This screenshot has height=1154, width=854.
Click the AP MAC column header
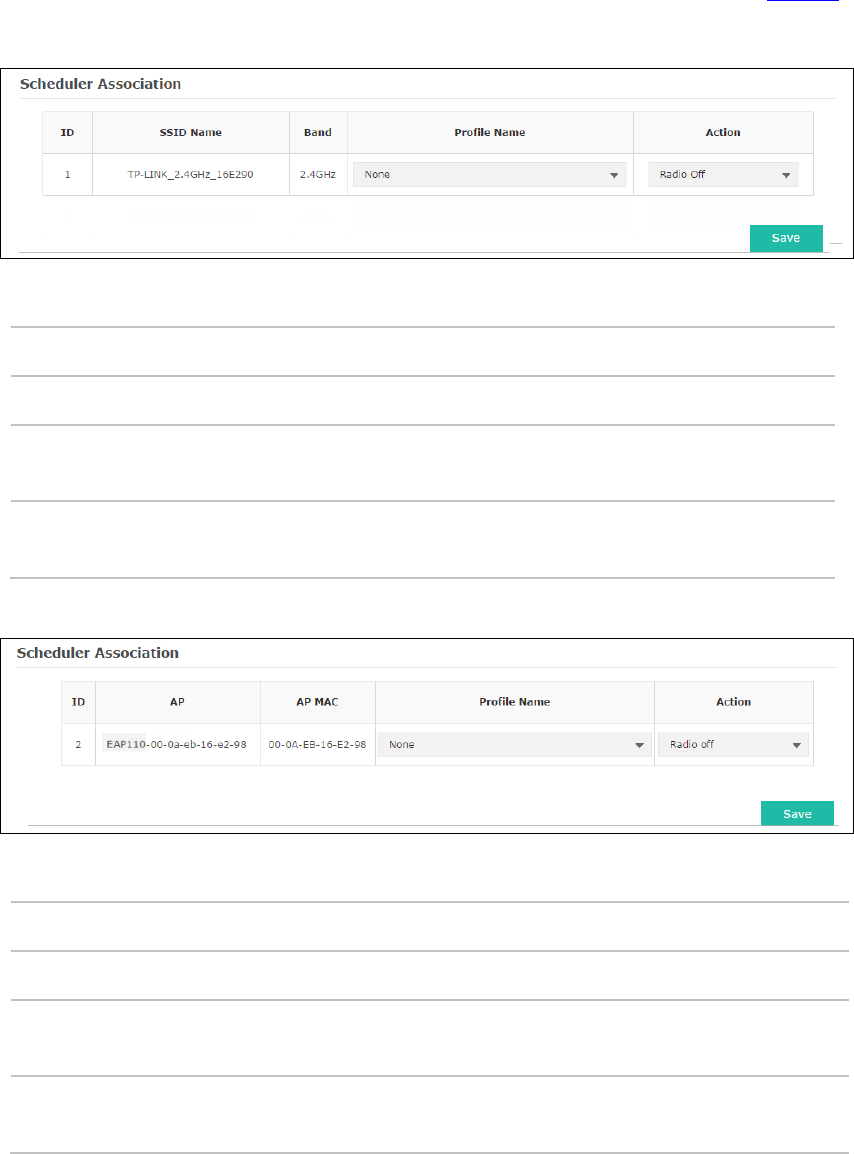[317, 702]
